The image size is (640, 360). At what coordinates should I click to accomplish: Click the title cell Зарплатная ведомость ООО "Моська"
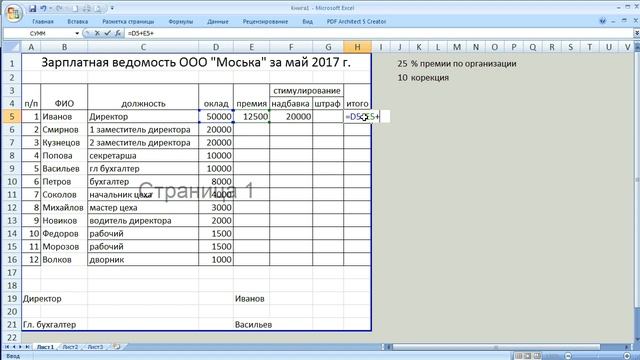(x=196, y=62)
